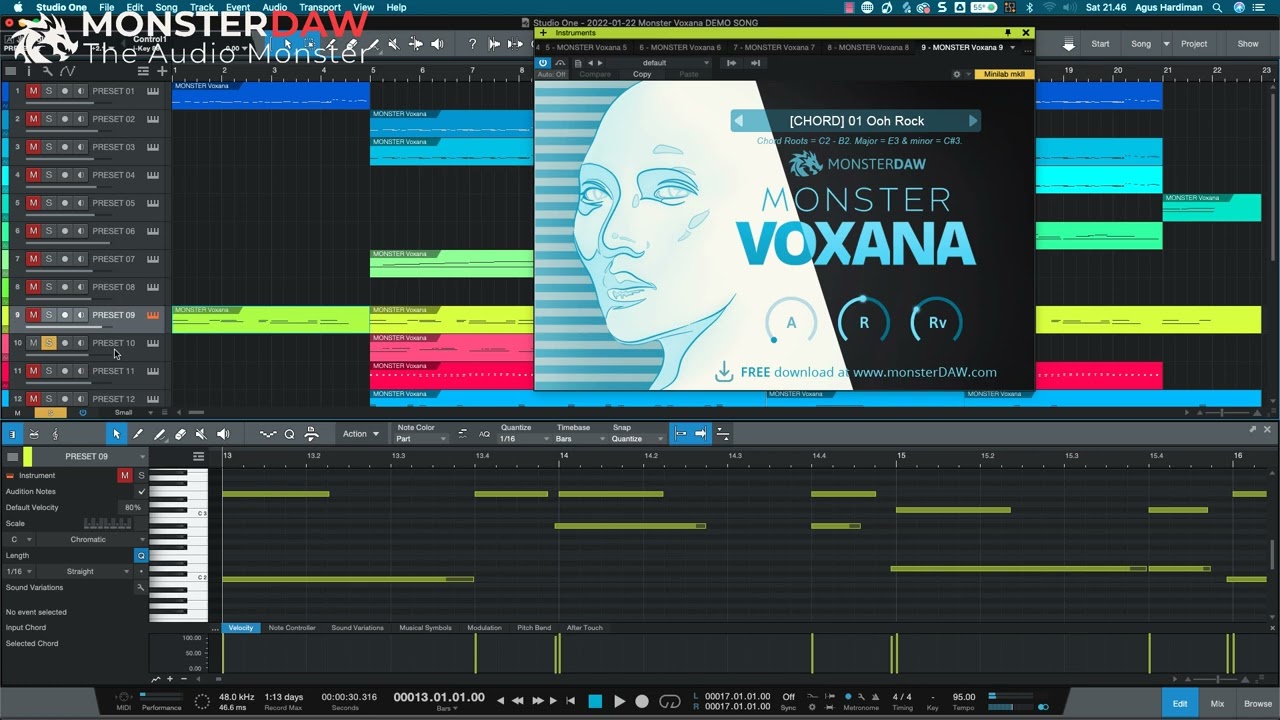
Task: Toggle transport Loop button
Action: pos(670,701)
